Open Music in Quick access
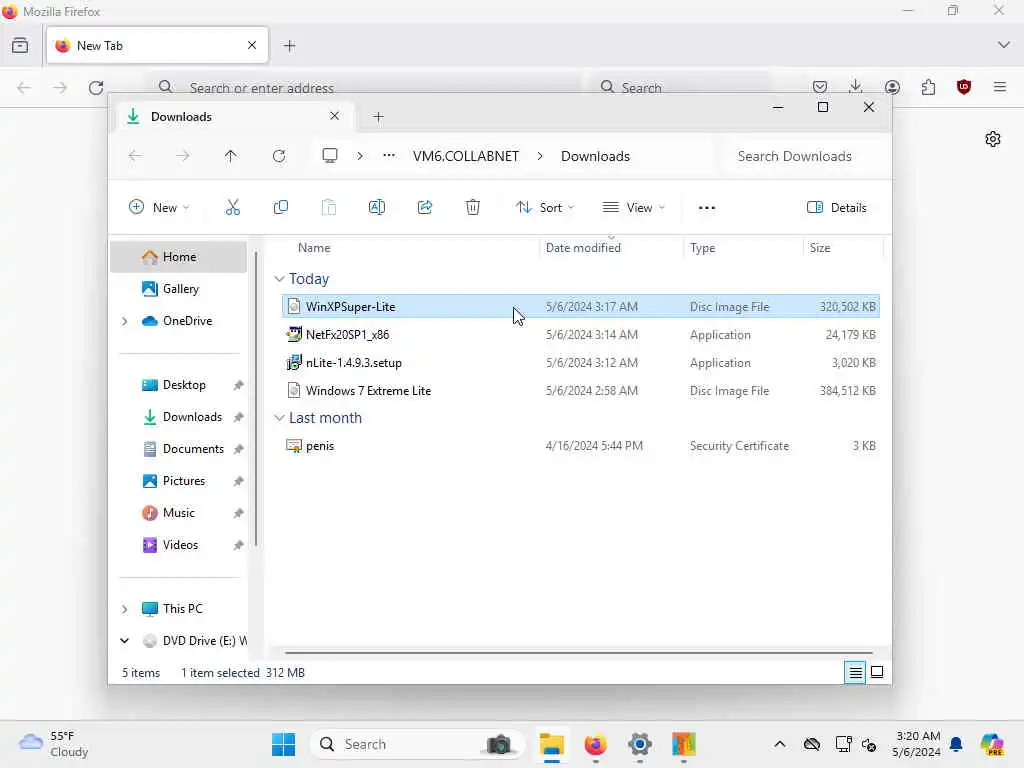The width and height of the screenshot is (1024, 768). coord(178,513)
